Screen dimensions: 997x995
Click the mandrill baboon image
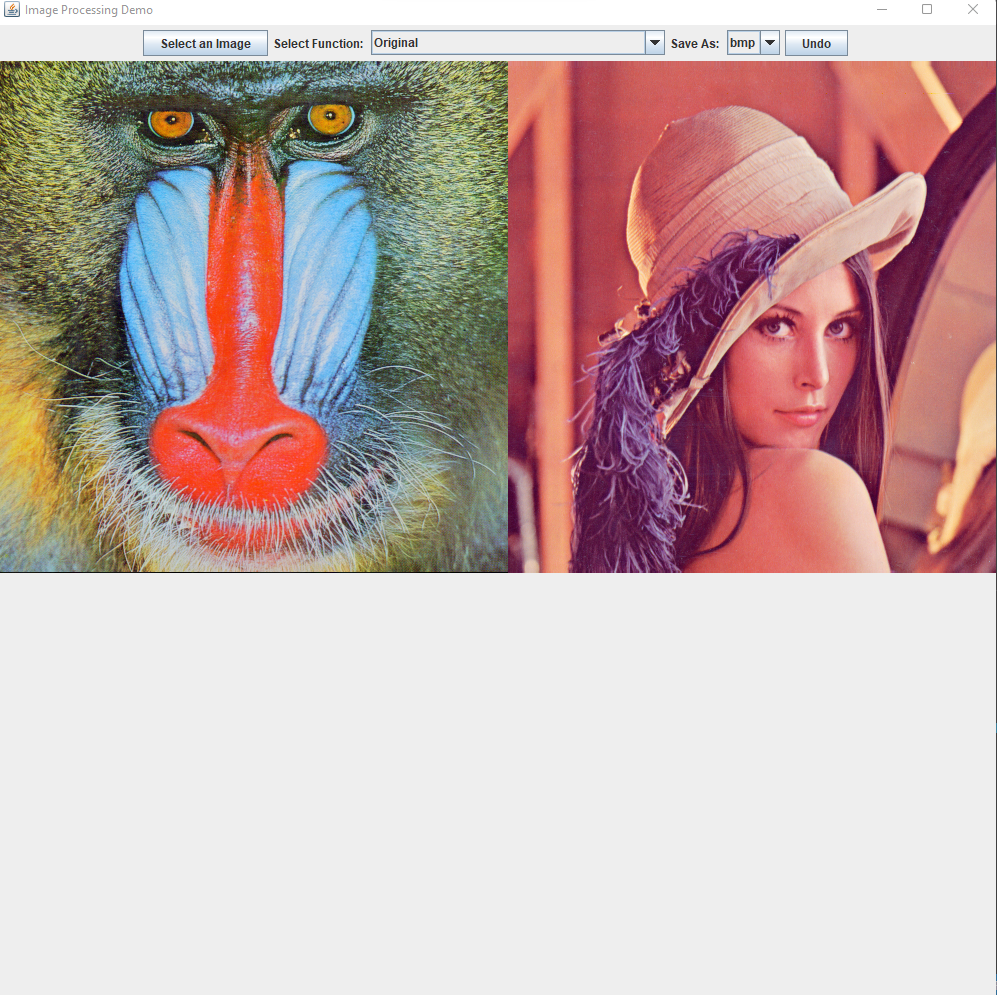254,317
